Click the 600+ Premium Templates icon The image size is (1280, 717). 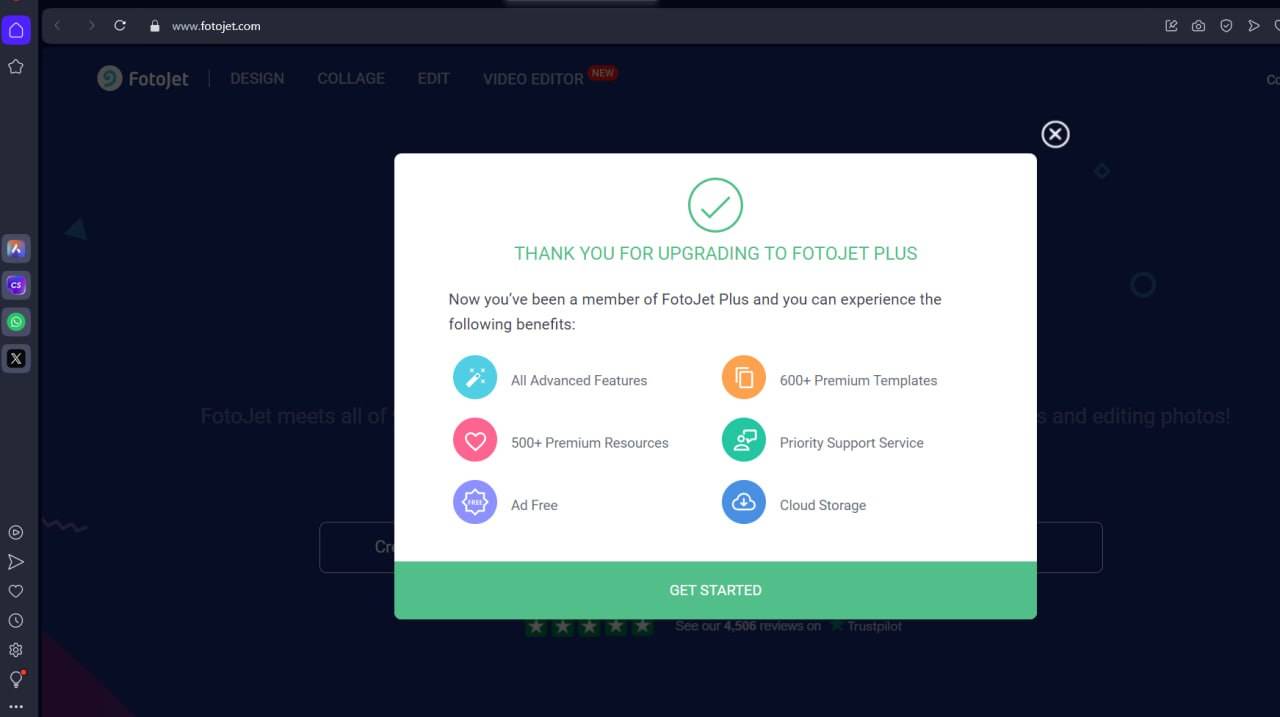pos(744,378)
